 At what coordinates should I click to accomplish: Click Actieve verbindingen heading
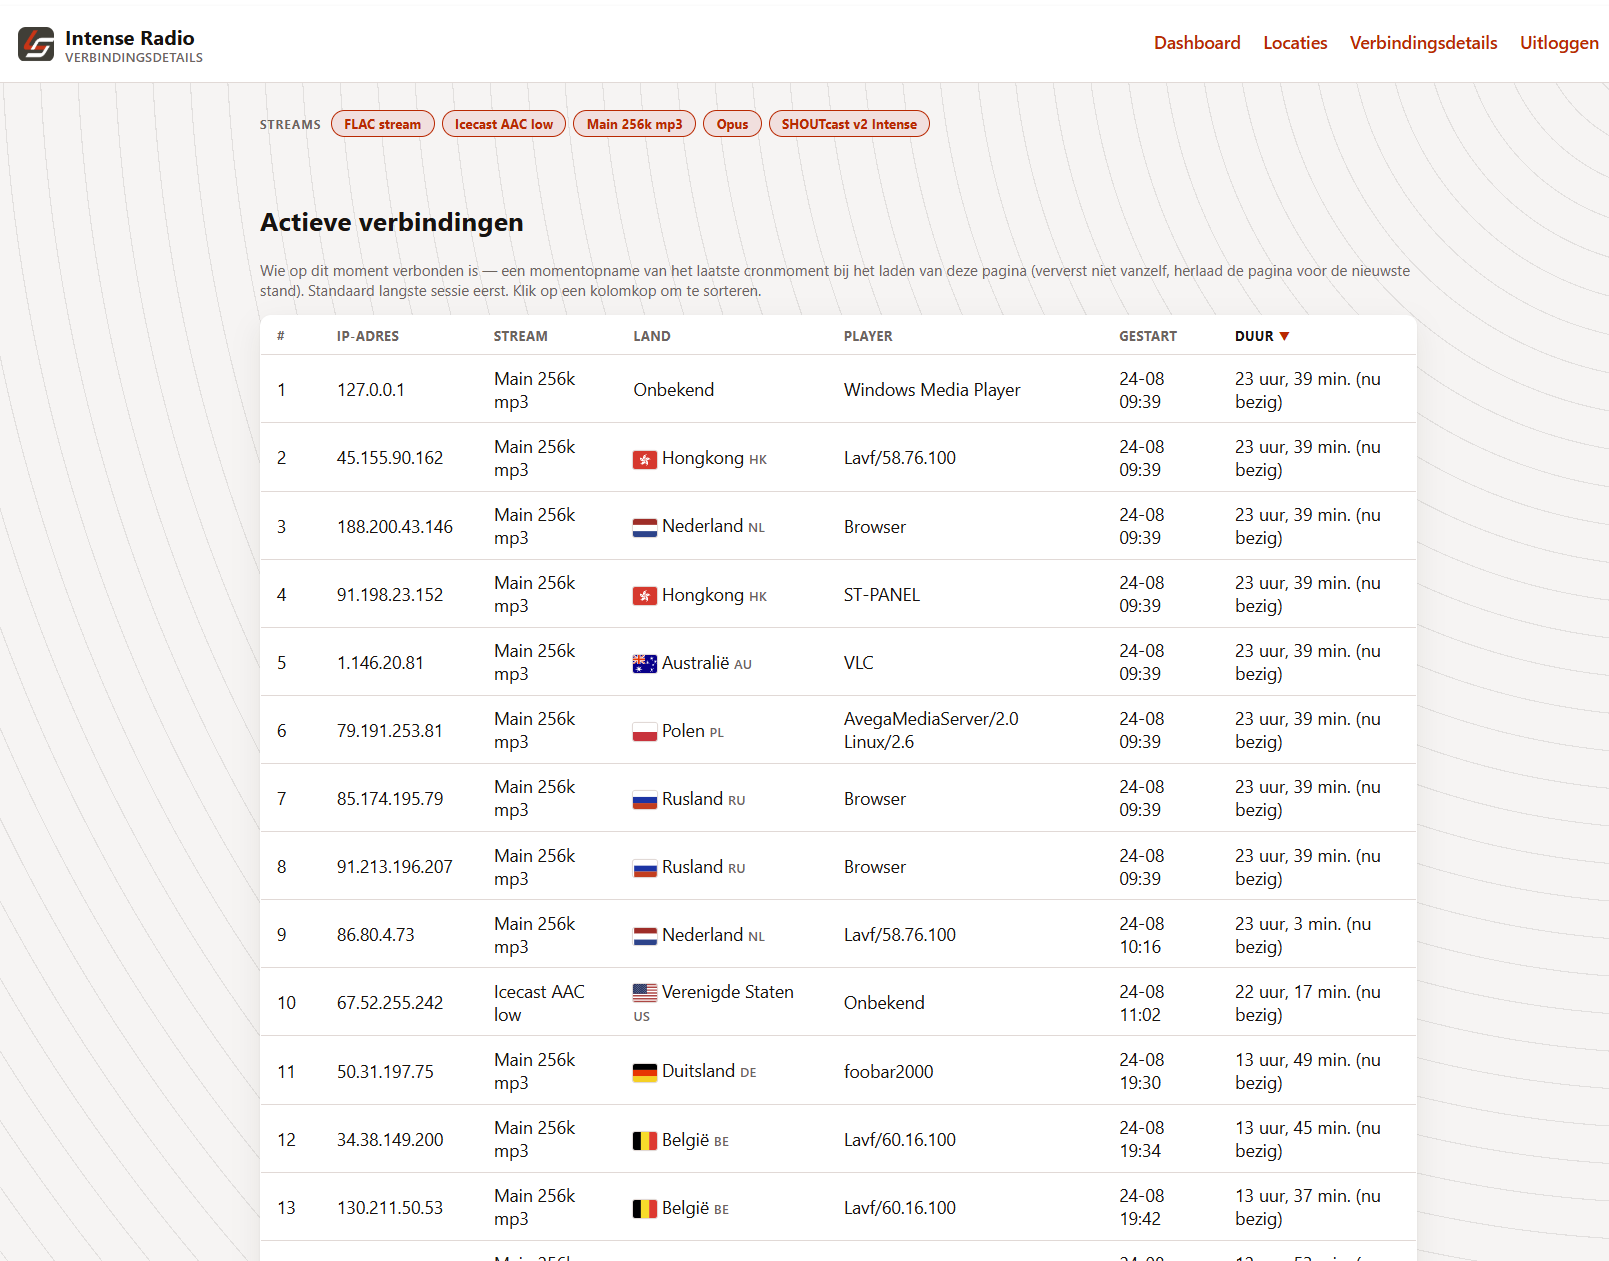pyautogui.click(x=392, y=222)
